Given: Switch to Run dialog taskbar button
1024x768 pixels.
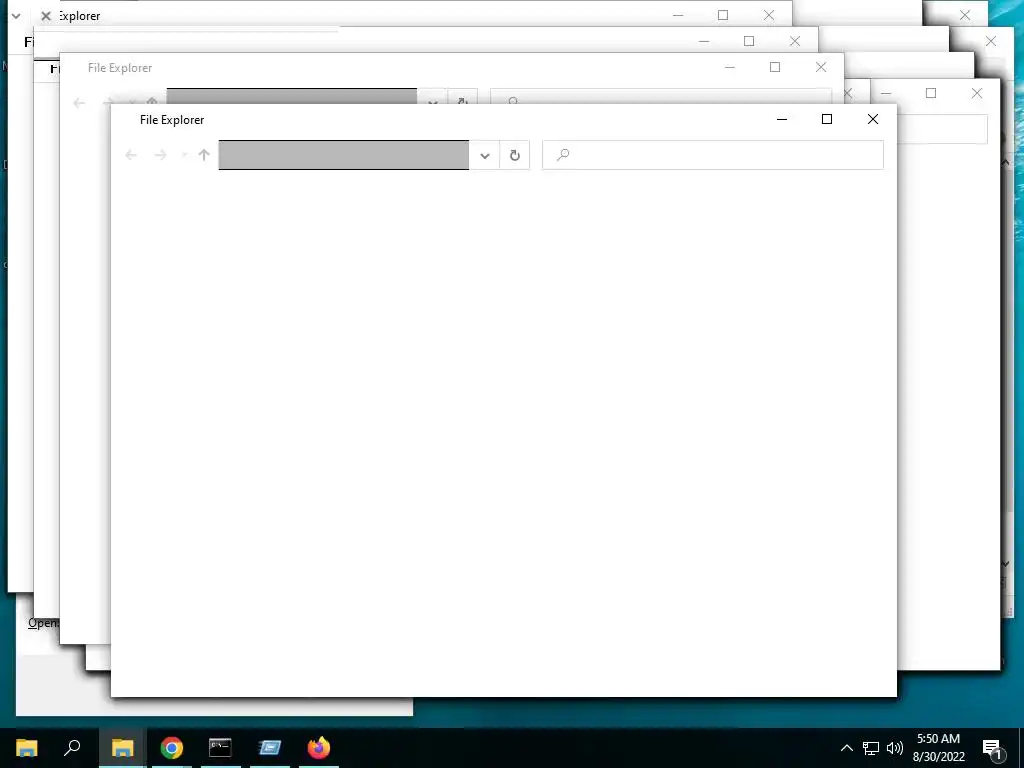Looking at the screenshot, I should click(x=269, y=748).
